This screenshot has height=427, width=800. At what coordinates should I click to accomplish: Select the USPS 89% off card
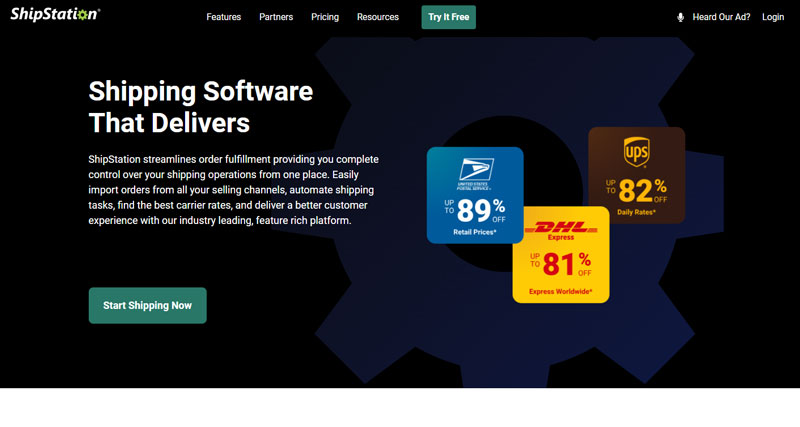(475, 195)
